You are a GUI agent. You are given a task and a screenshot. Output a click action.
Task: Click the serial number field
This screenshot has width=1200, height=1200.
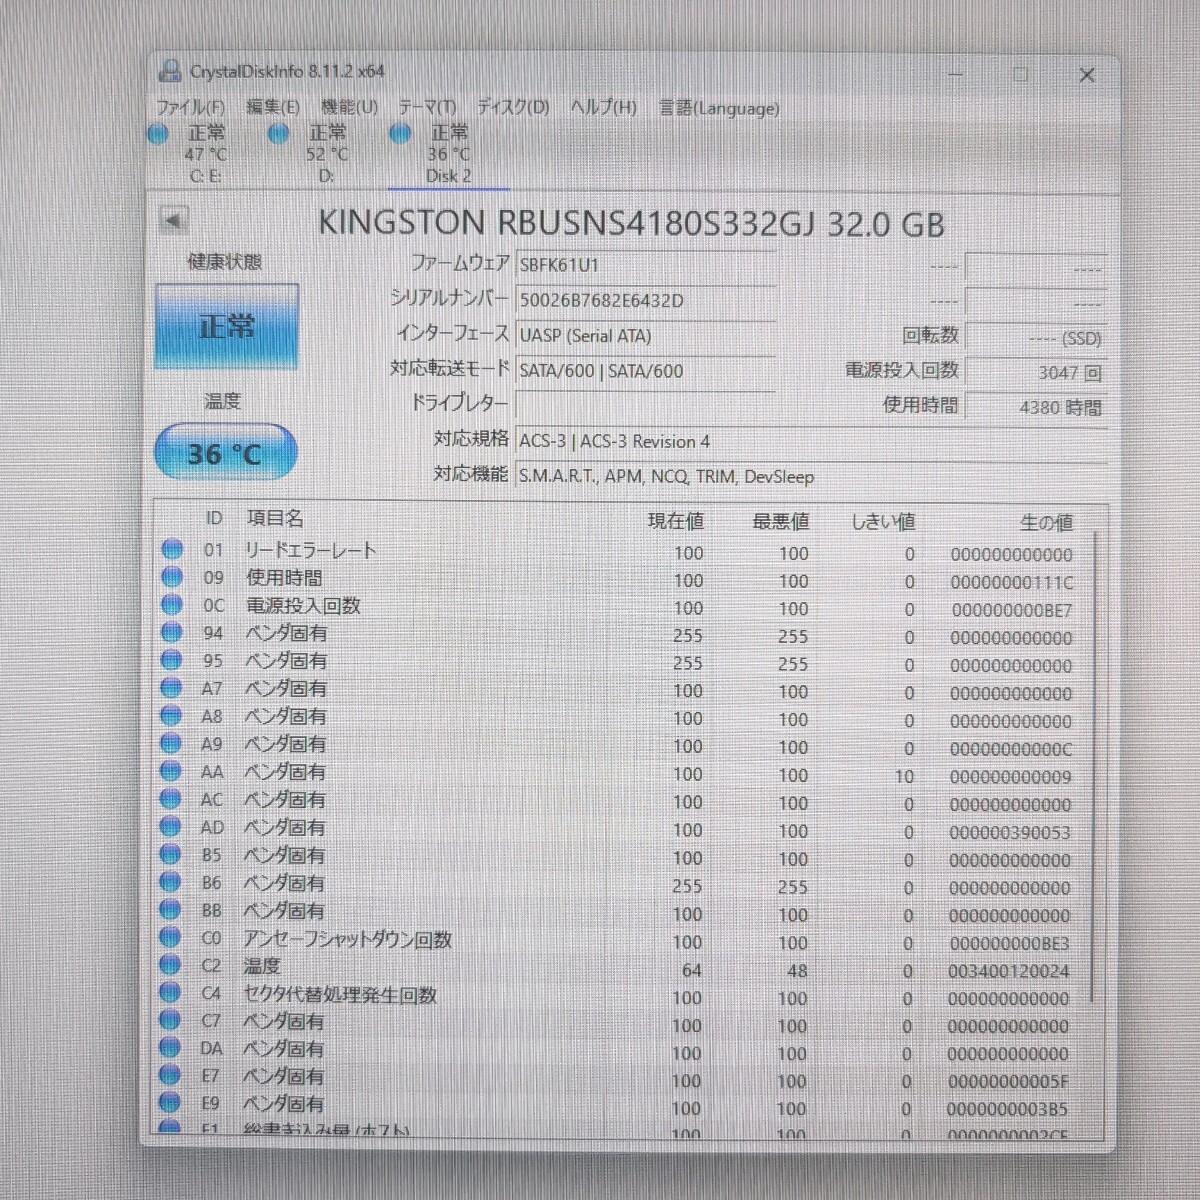(645, 300)
